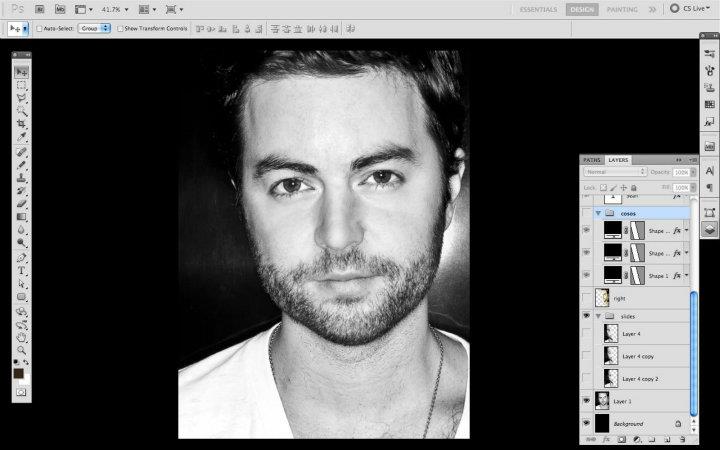Hide the Shape 1 layer
720x450 pixels.
point(586,275)
